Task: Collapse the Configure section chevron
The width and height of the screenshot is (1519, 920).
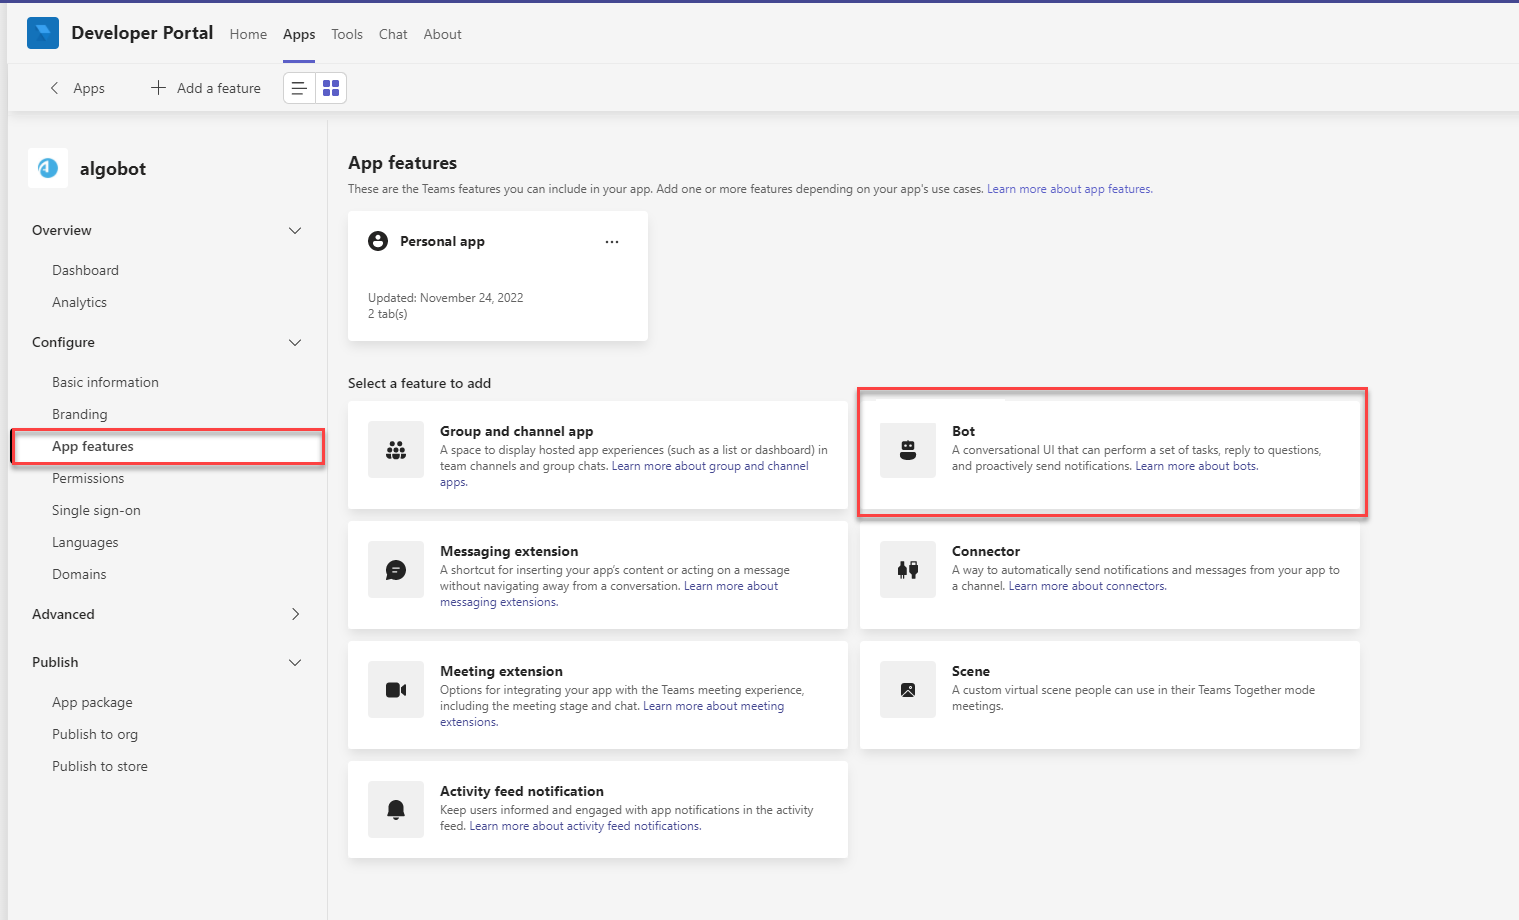Action: pos(295,342)
